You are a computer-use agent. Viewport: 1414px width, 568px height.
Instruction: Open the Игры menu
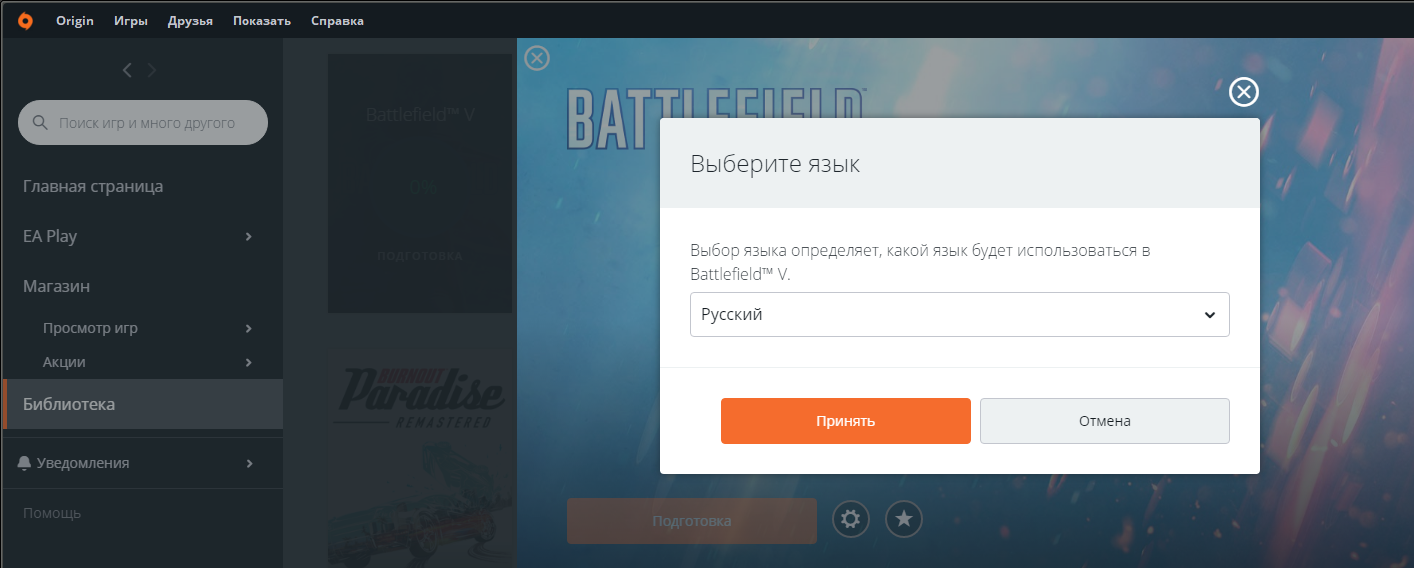point(131,21)
